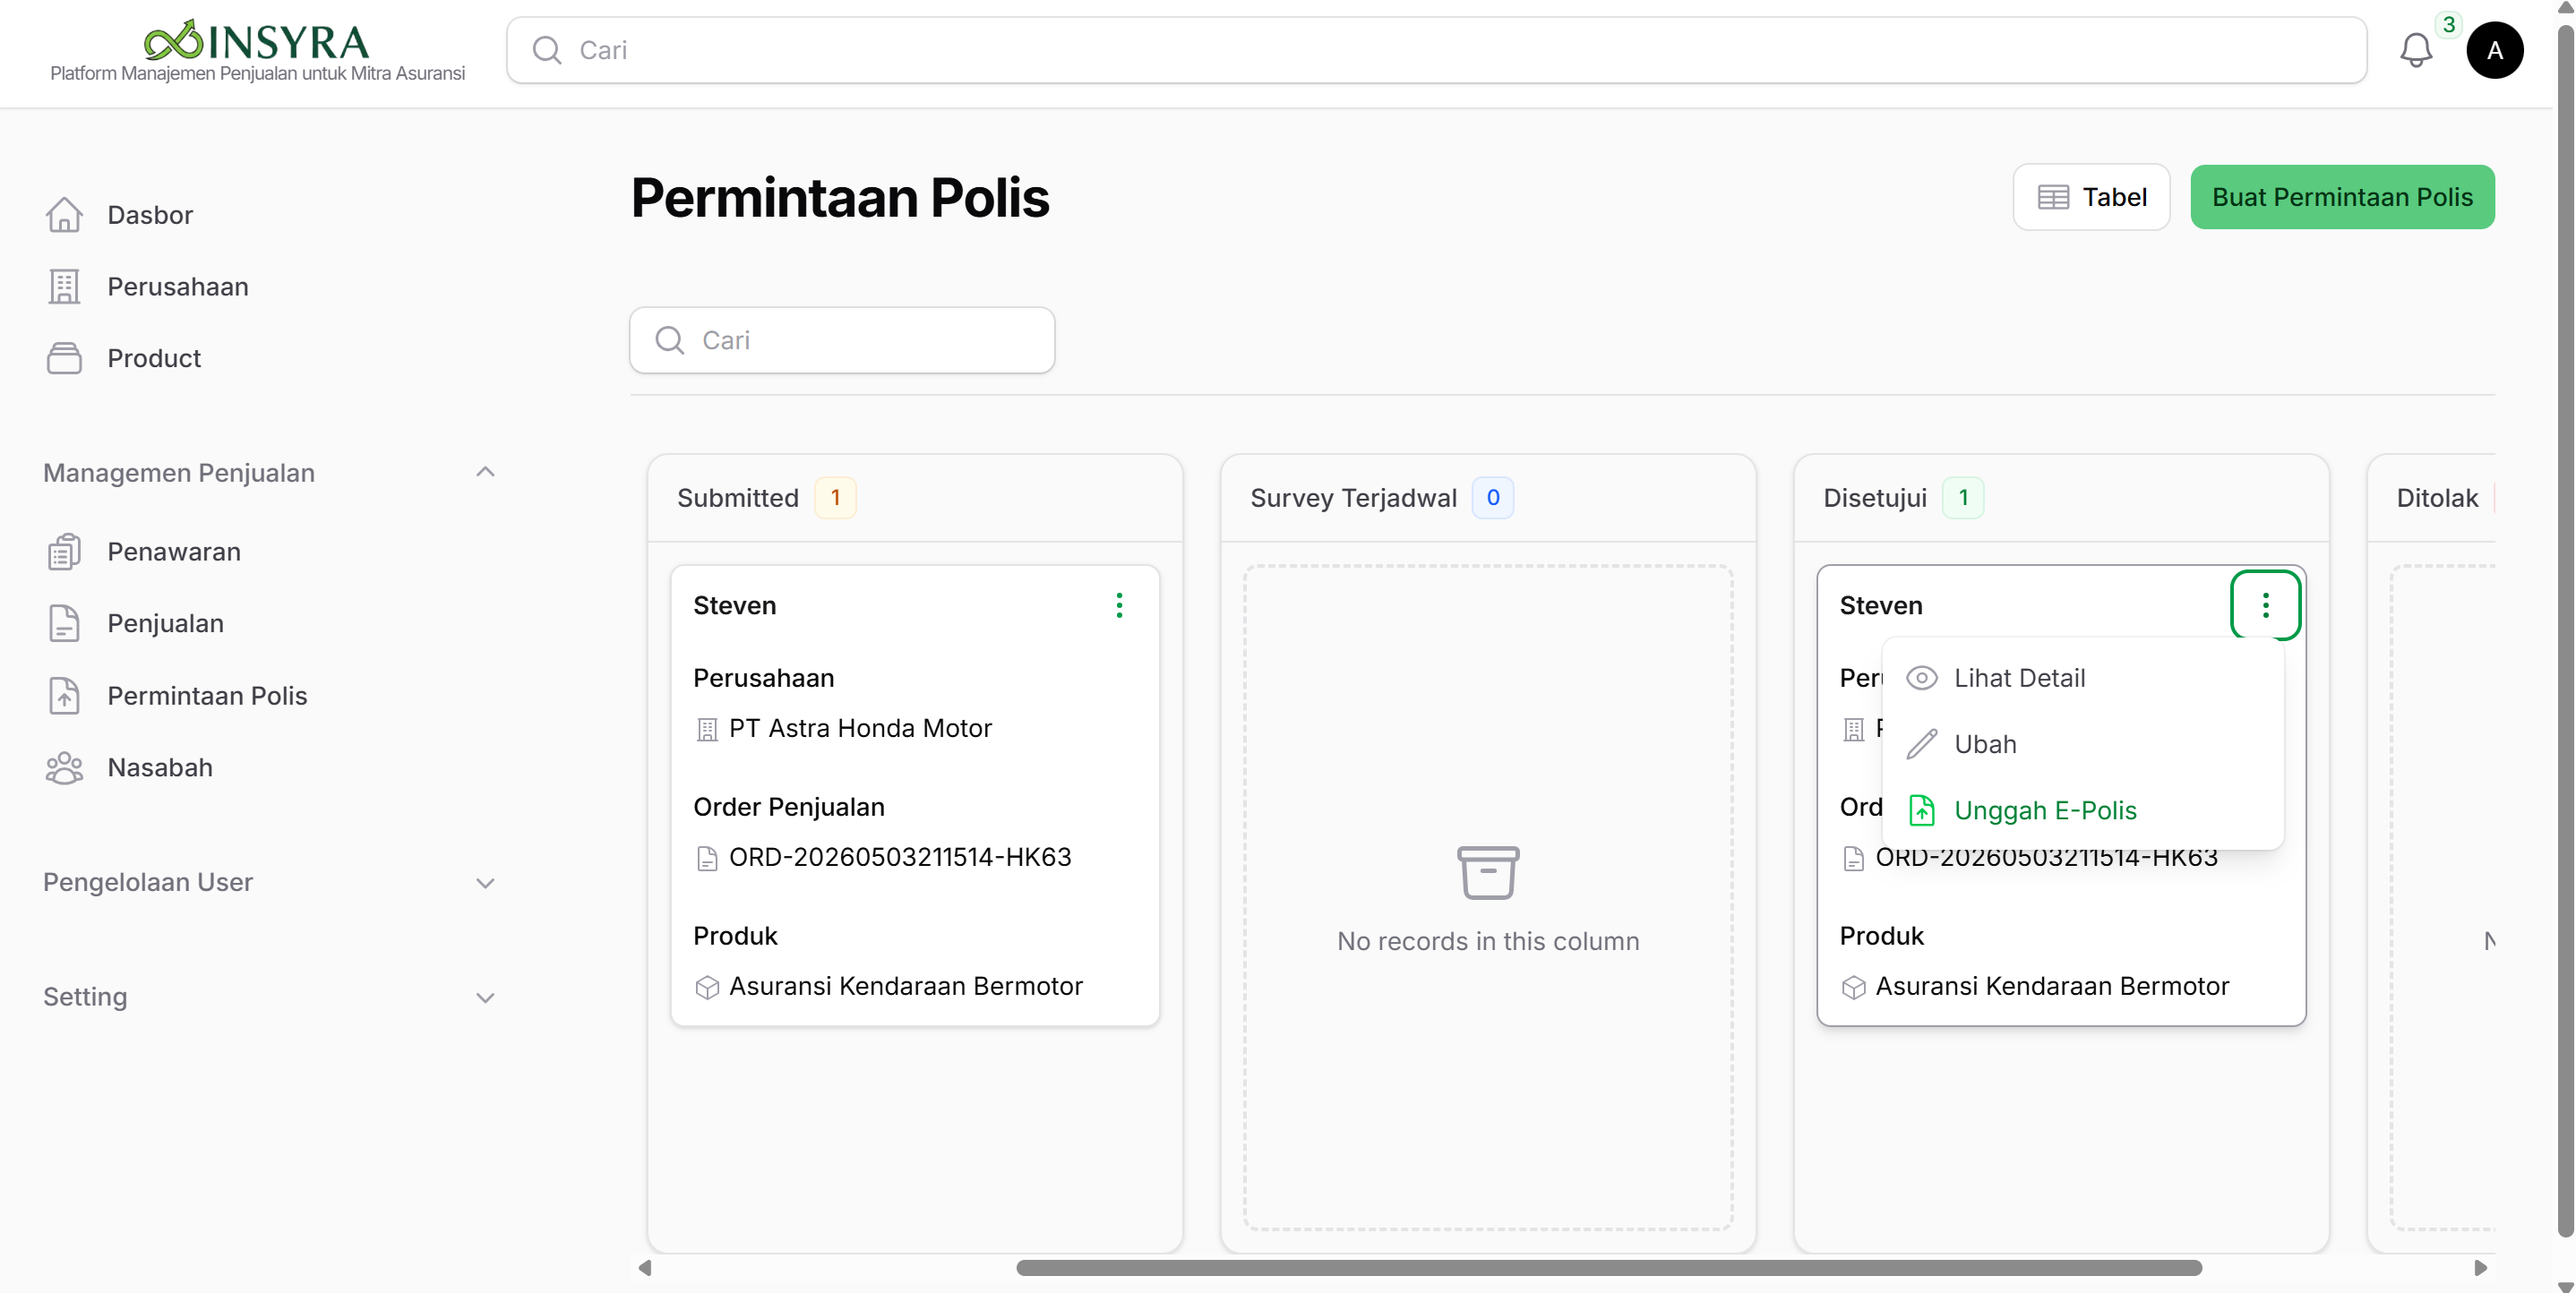Click Steven name on Disetujui card
Image resolution: width=2576 pixels, height=1293 pixels.
click(1881, 605)
